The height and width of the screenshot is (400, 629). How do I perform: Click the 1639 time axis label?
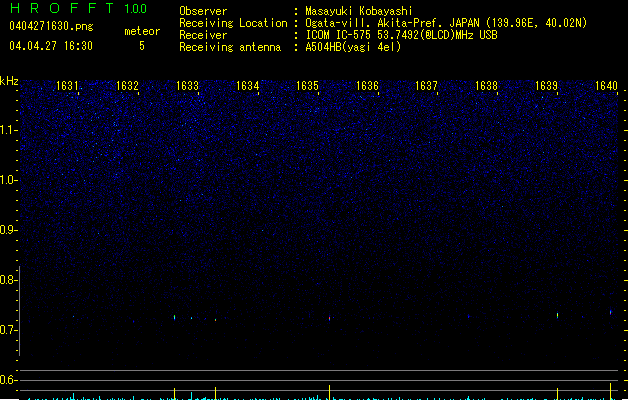click(x=546, y=86)
